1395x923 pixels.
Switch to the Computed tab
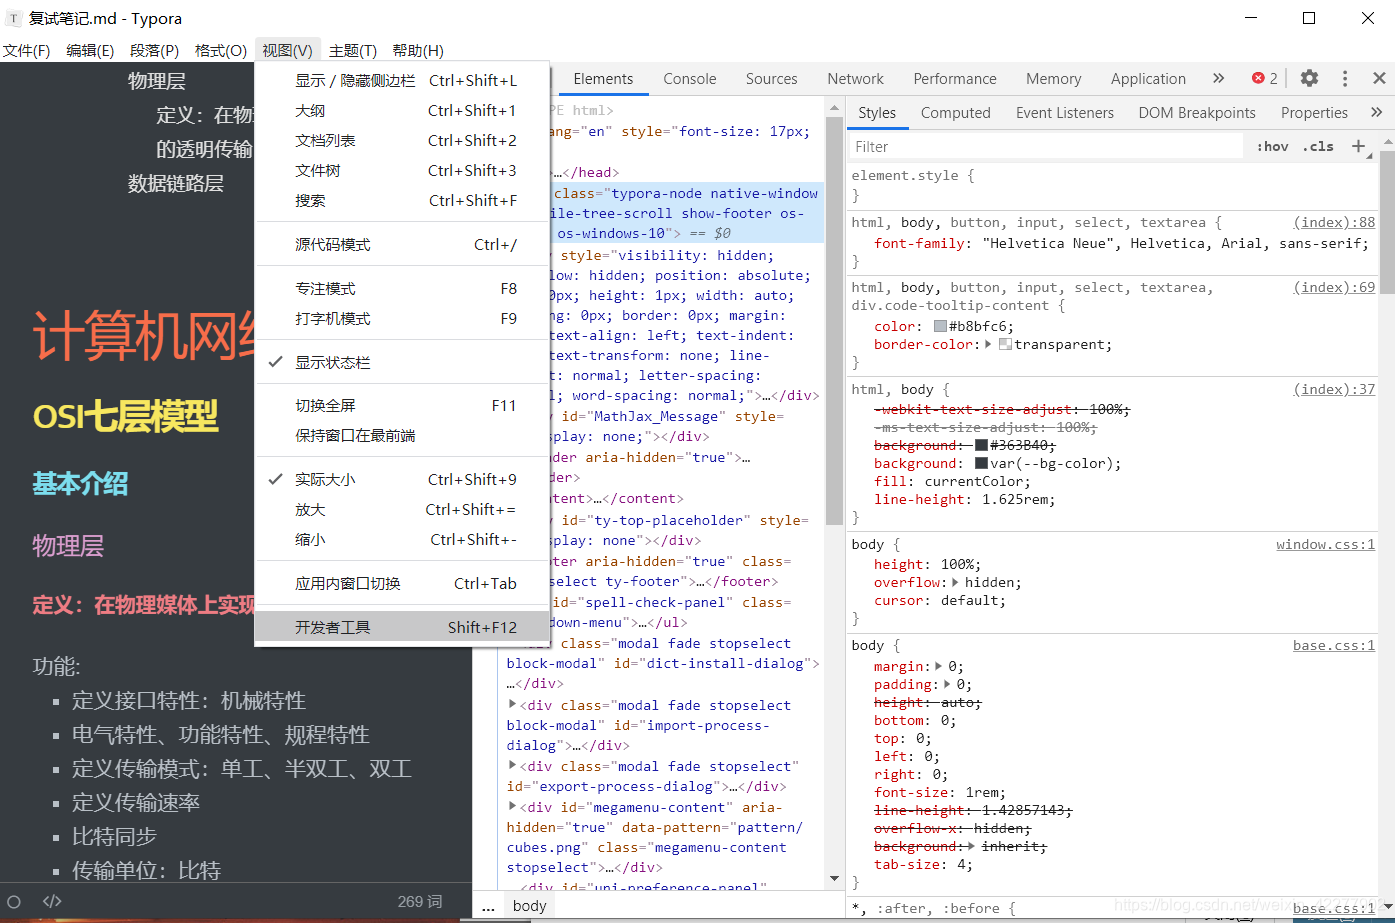955,113
